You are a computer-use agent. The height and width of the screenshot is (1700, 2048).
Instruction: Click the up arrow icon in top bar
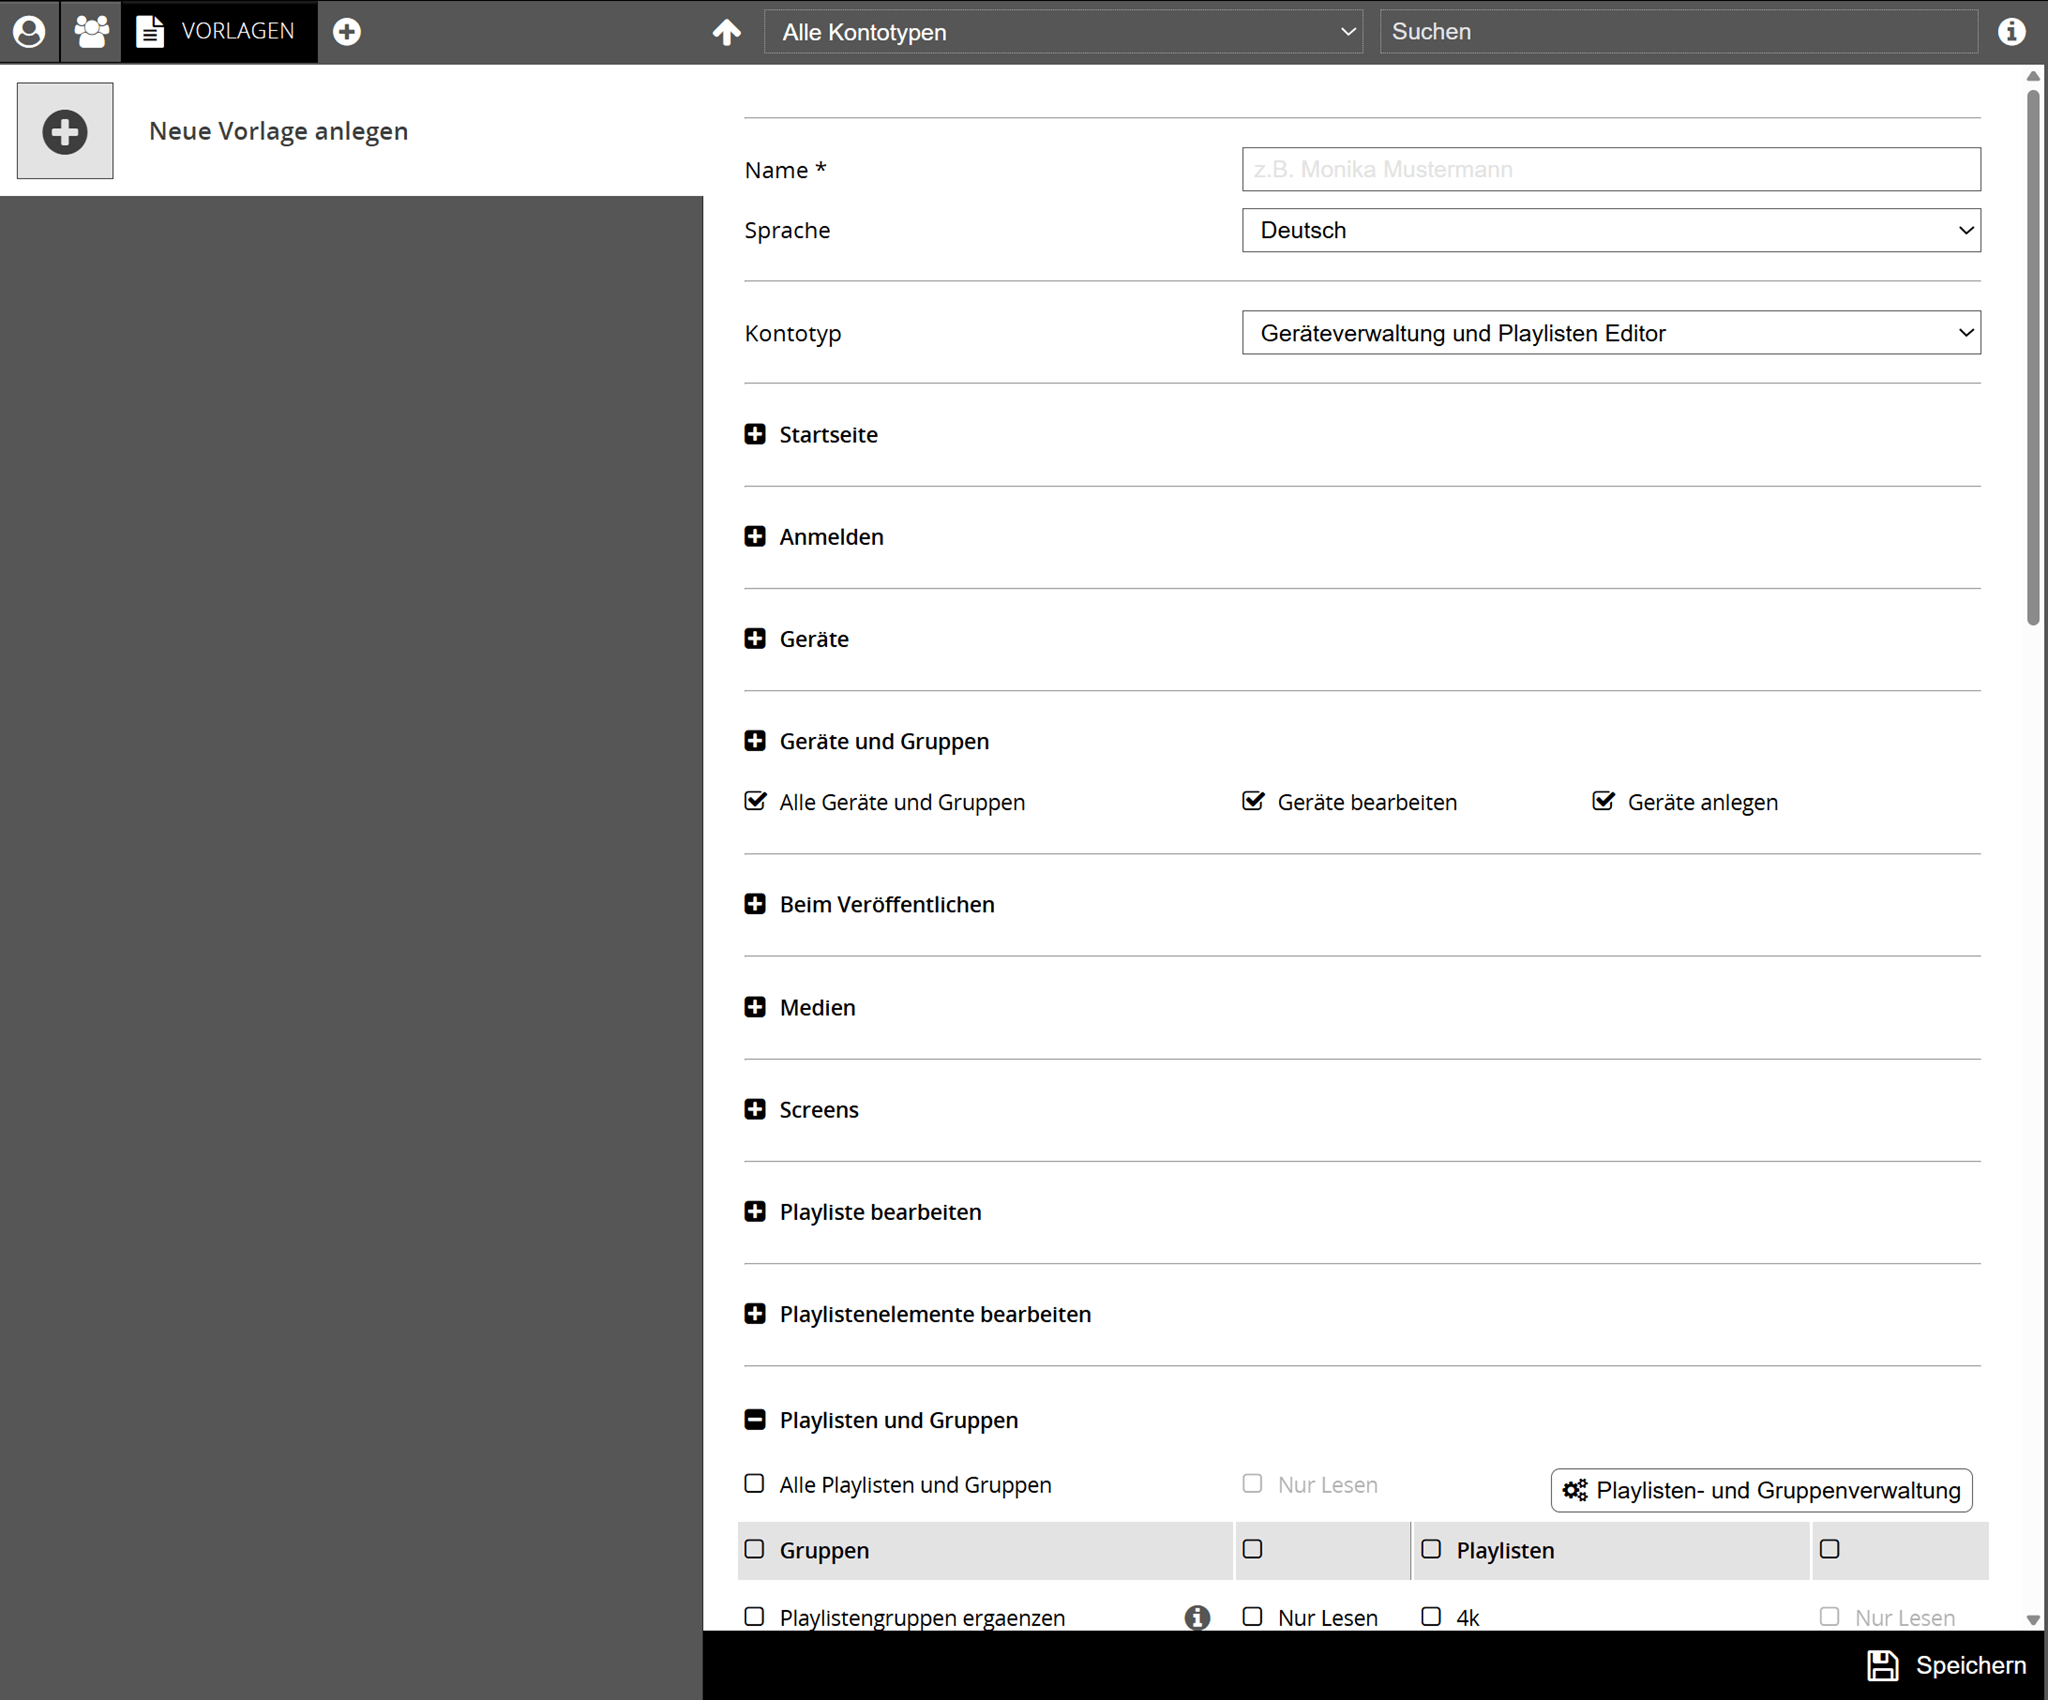point(727,32)
